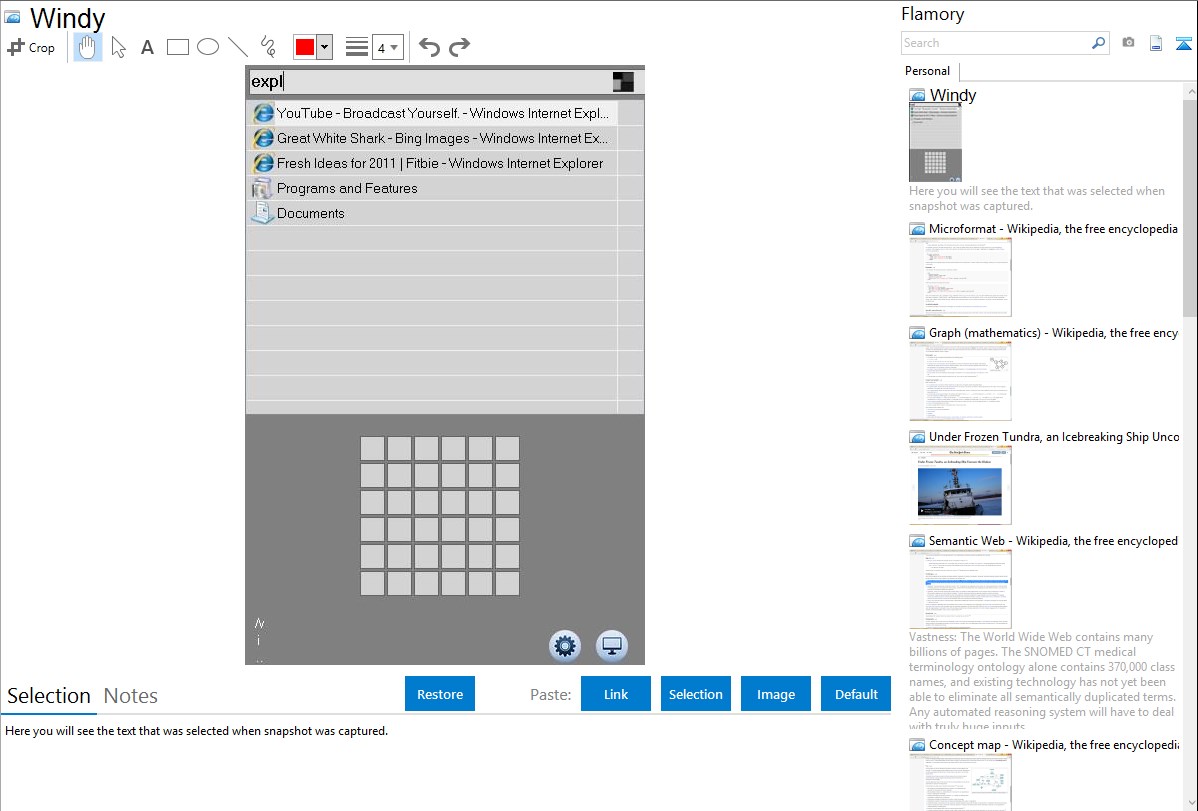The height and width of the screenshot is (811, 1198).
Task: Switch to the Personal tab
Action: click(928, 70)
